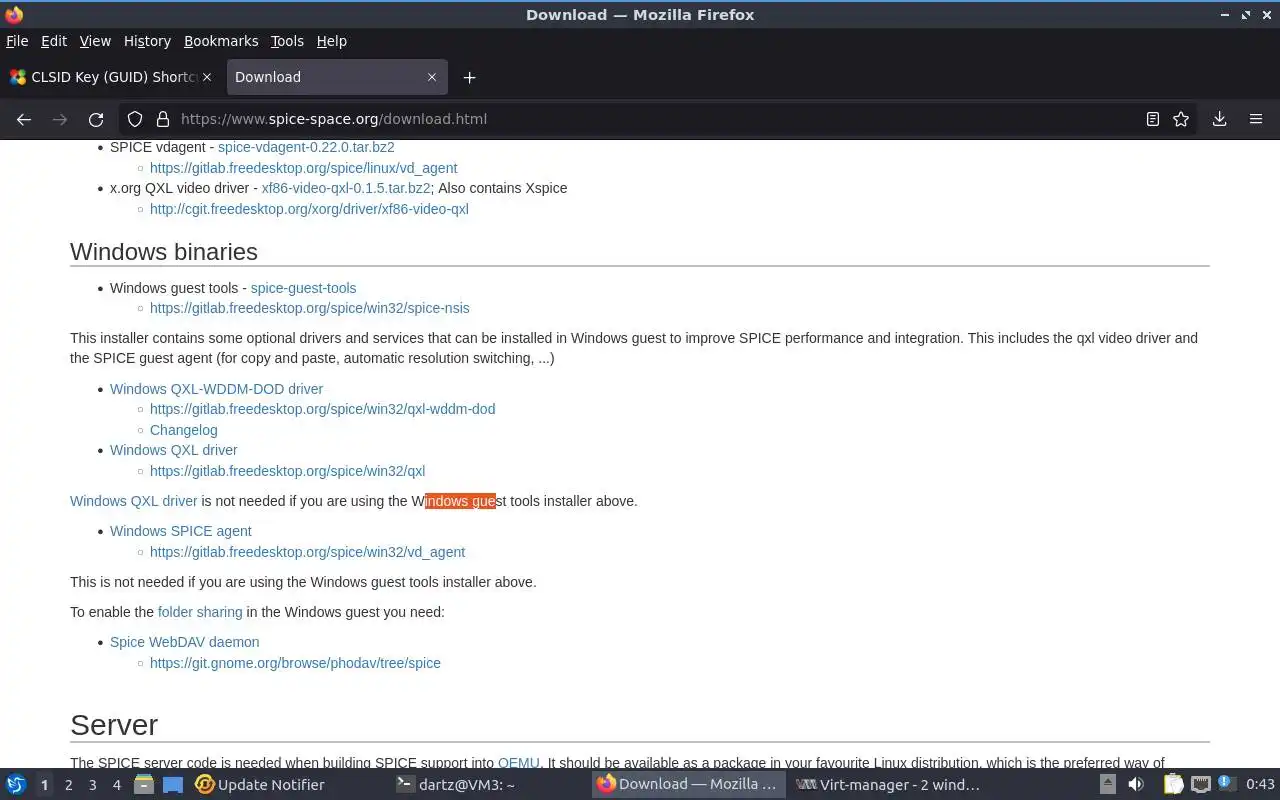Open the Tools menu
Viewport: 1280px width, 800px height.
[287, 41]
